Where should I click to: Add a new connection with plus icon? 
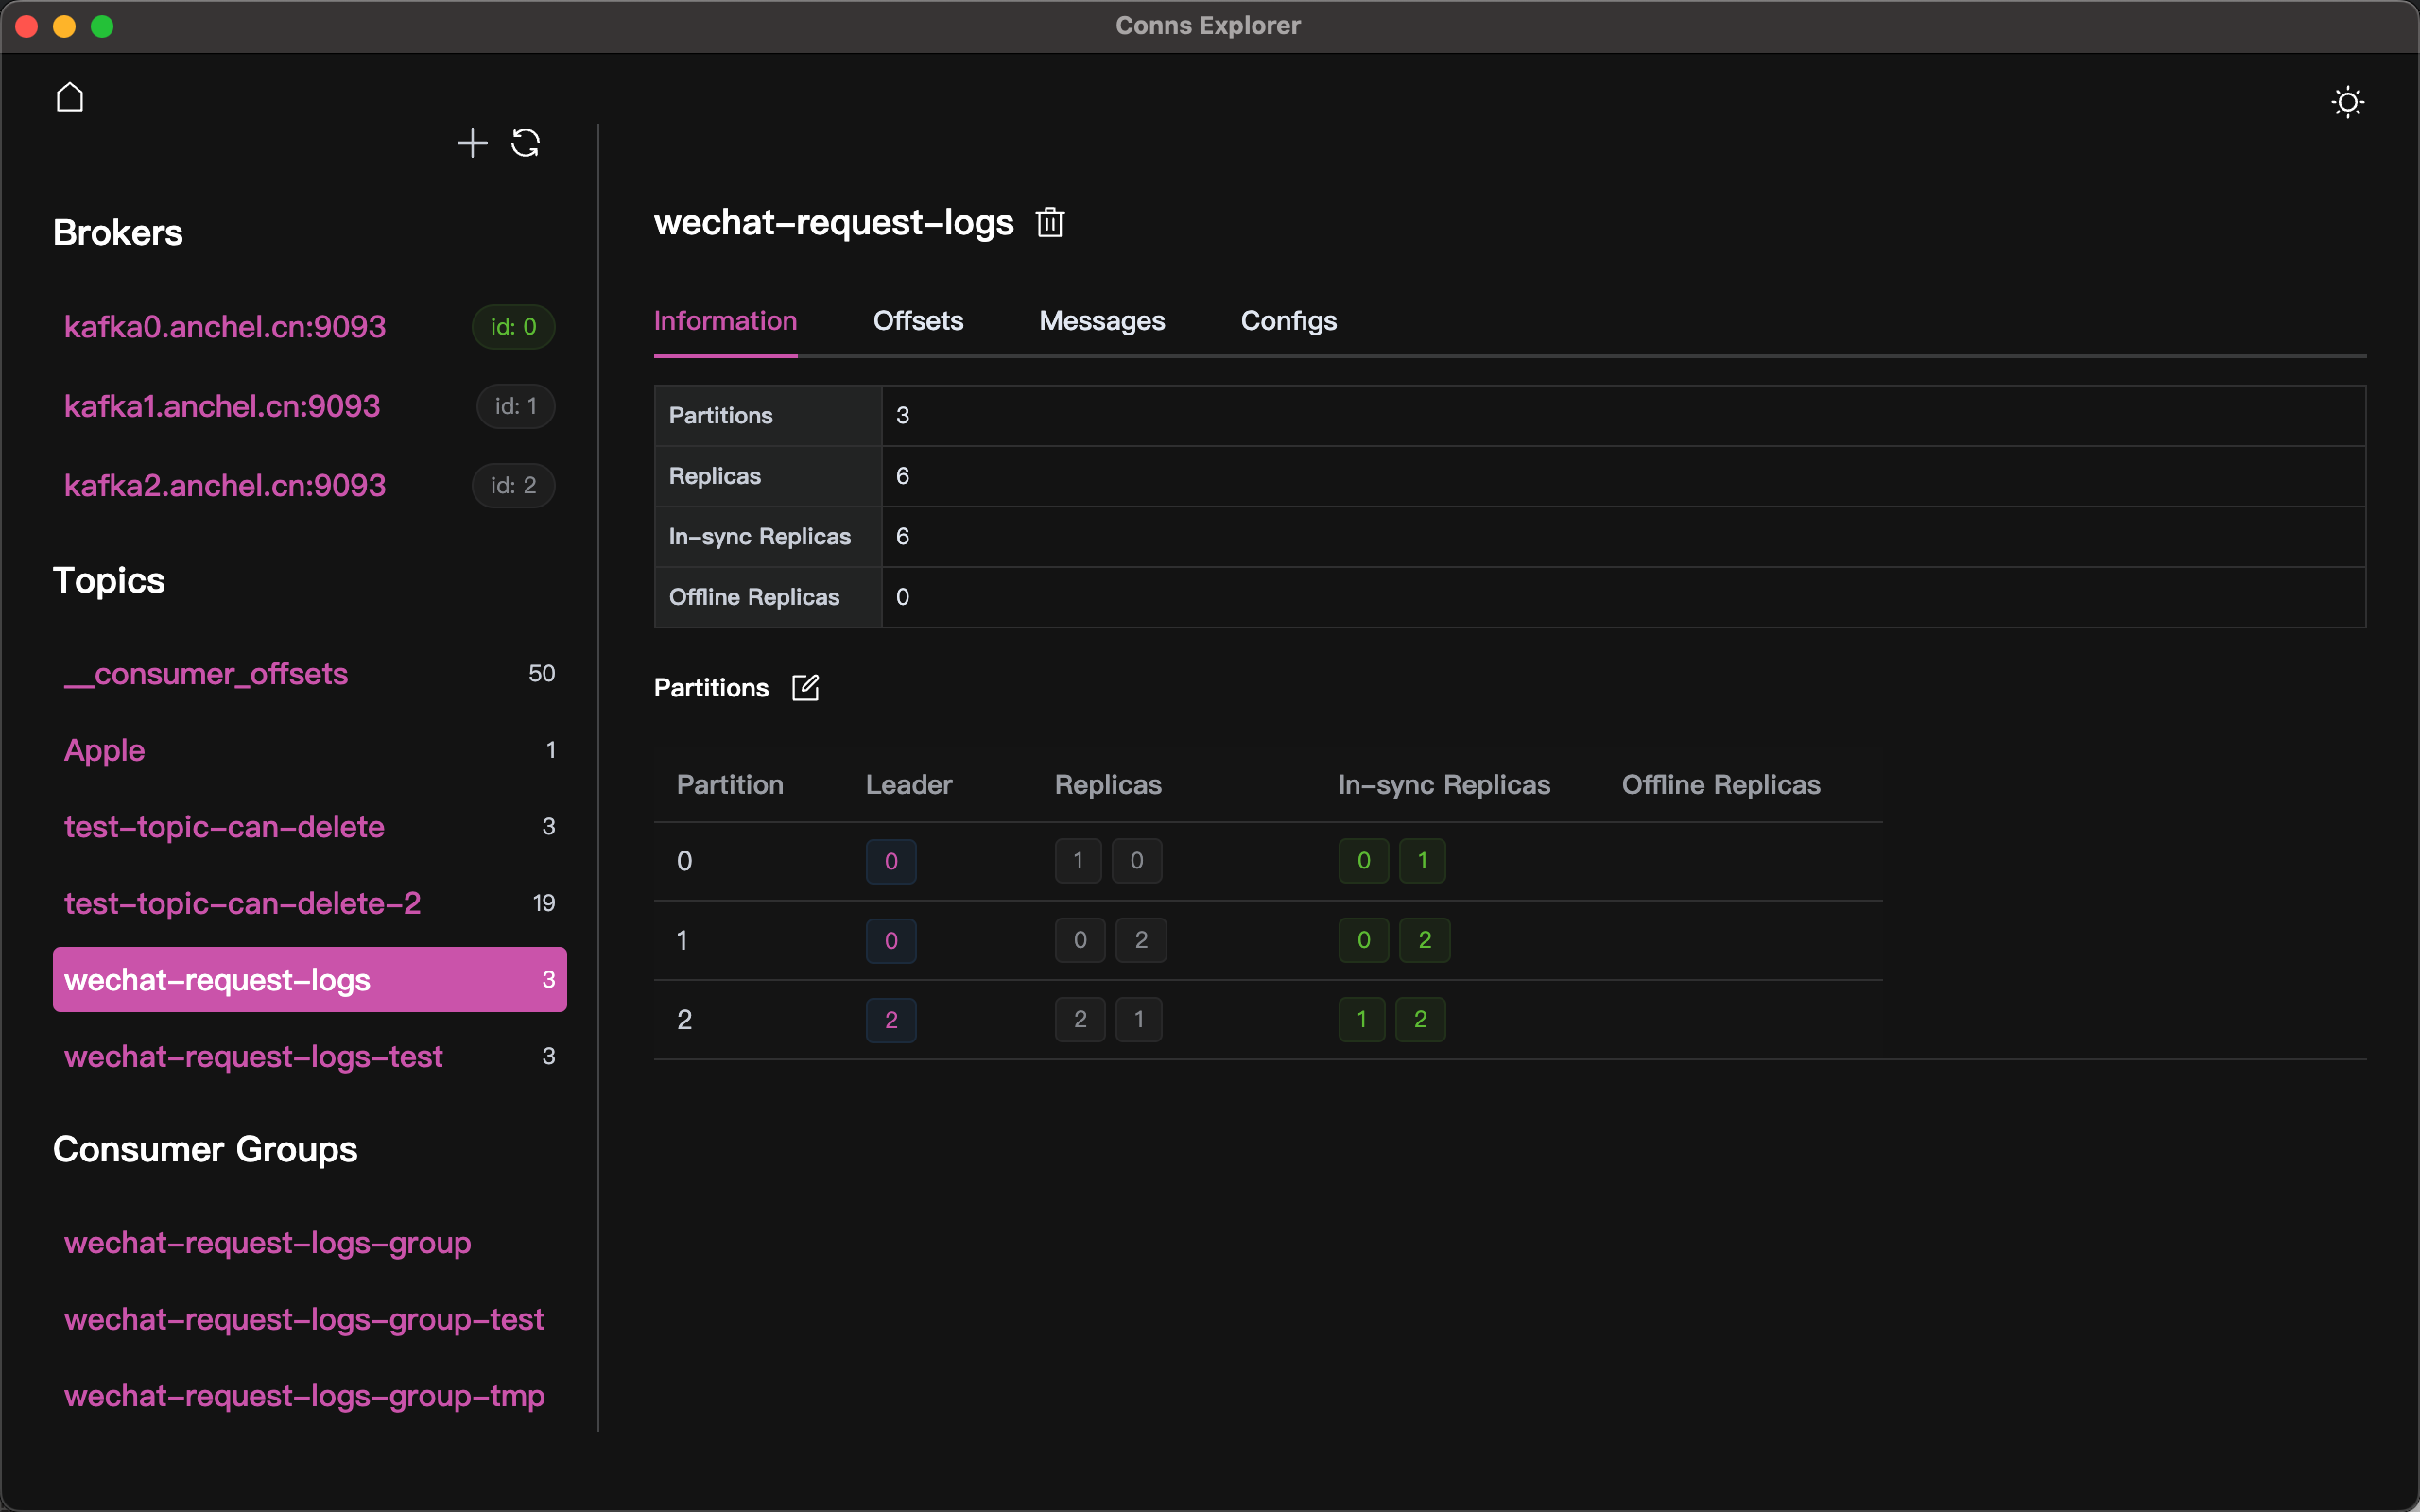(x=472, y=143)
